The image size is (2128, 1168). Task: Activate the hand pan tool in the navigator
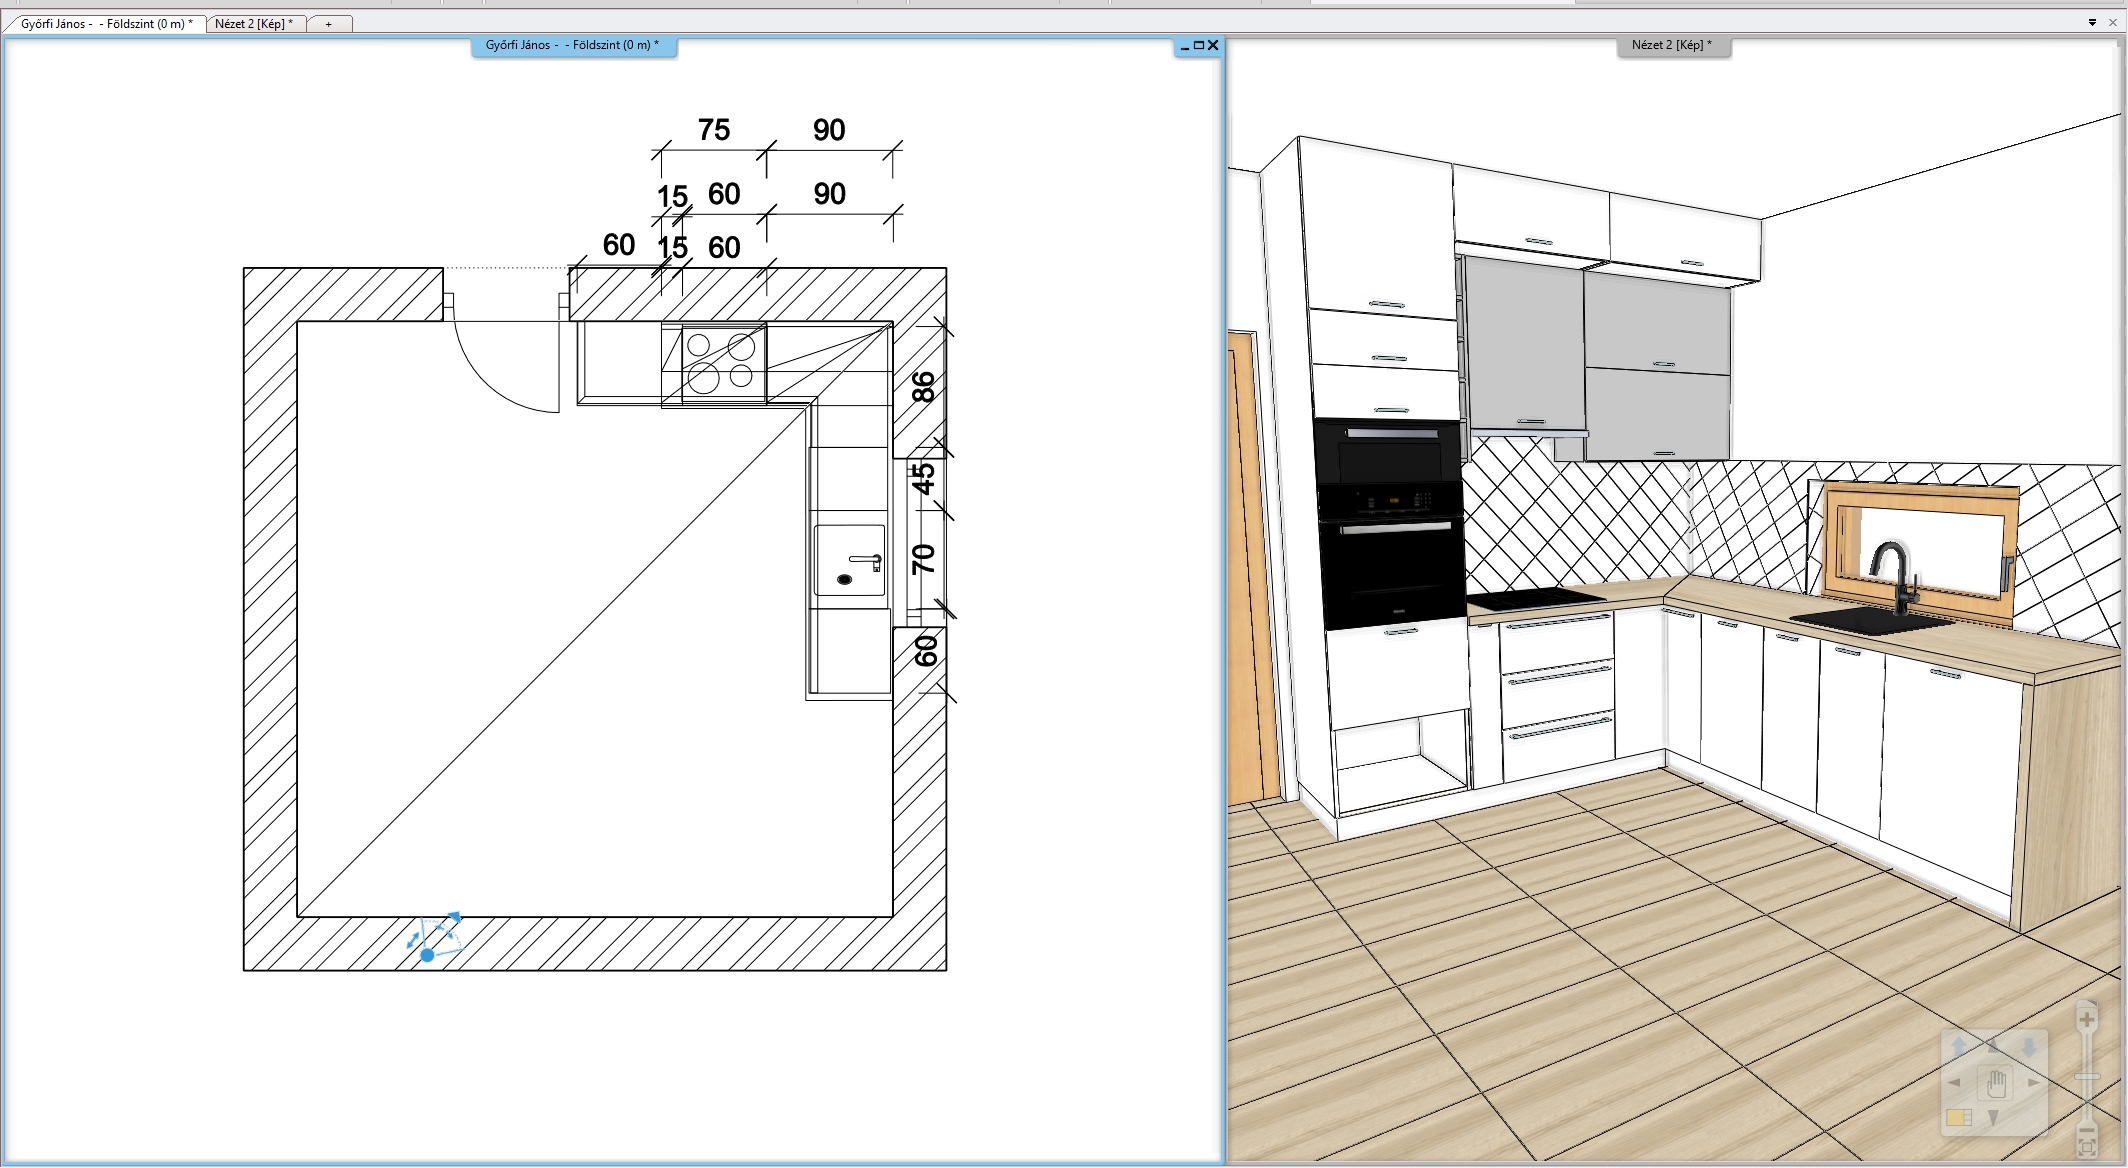(1996, 1082)
